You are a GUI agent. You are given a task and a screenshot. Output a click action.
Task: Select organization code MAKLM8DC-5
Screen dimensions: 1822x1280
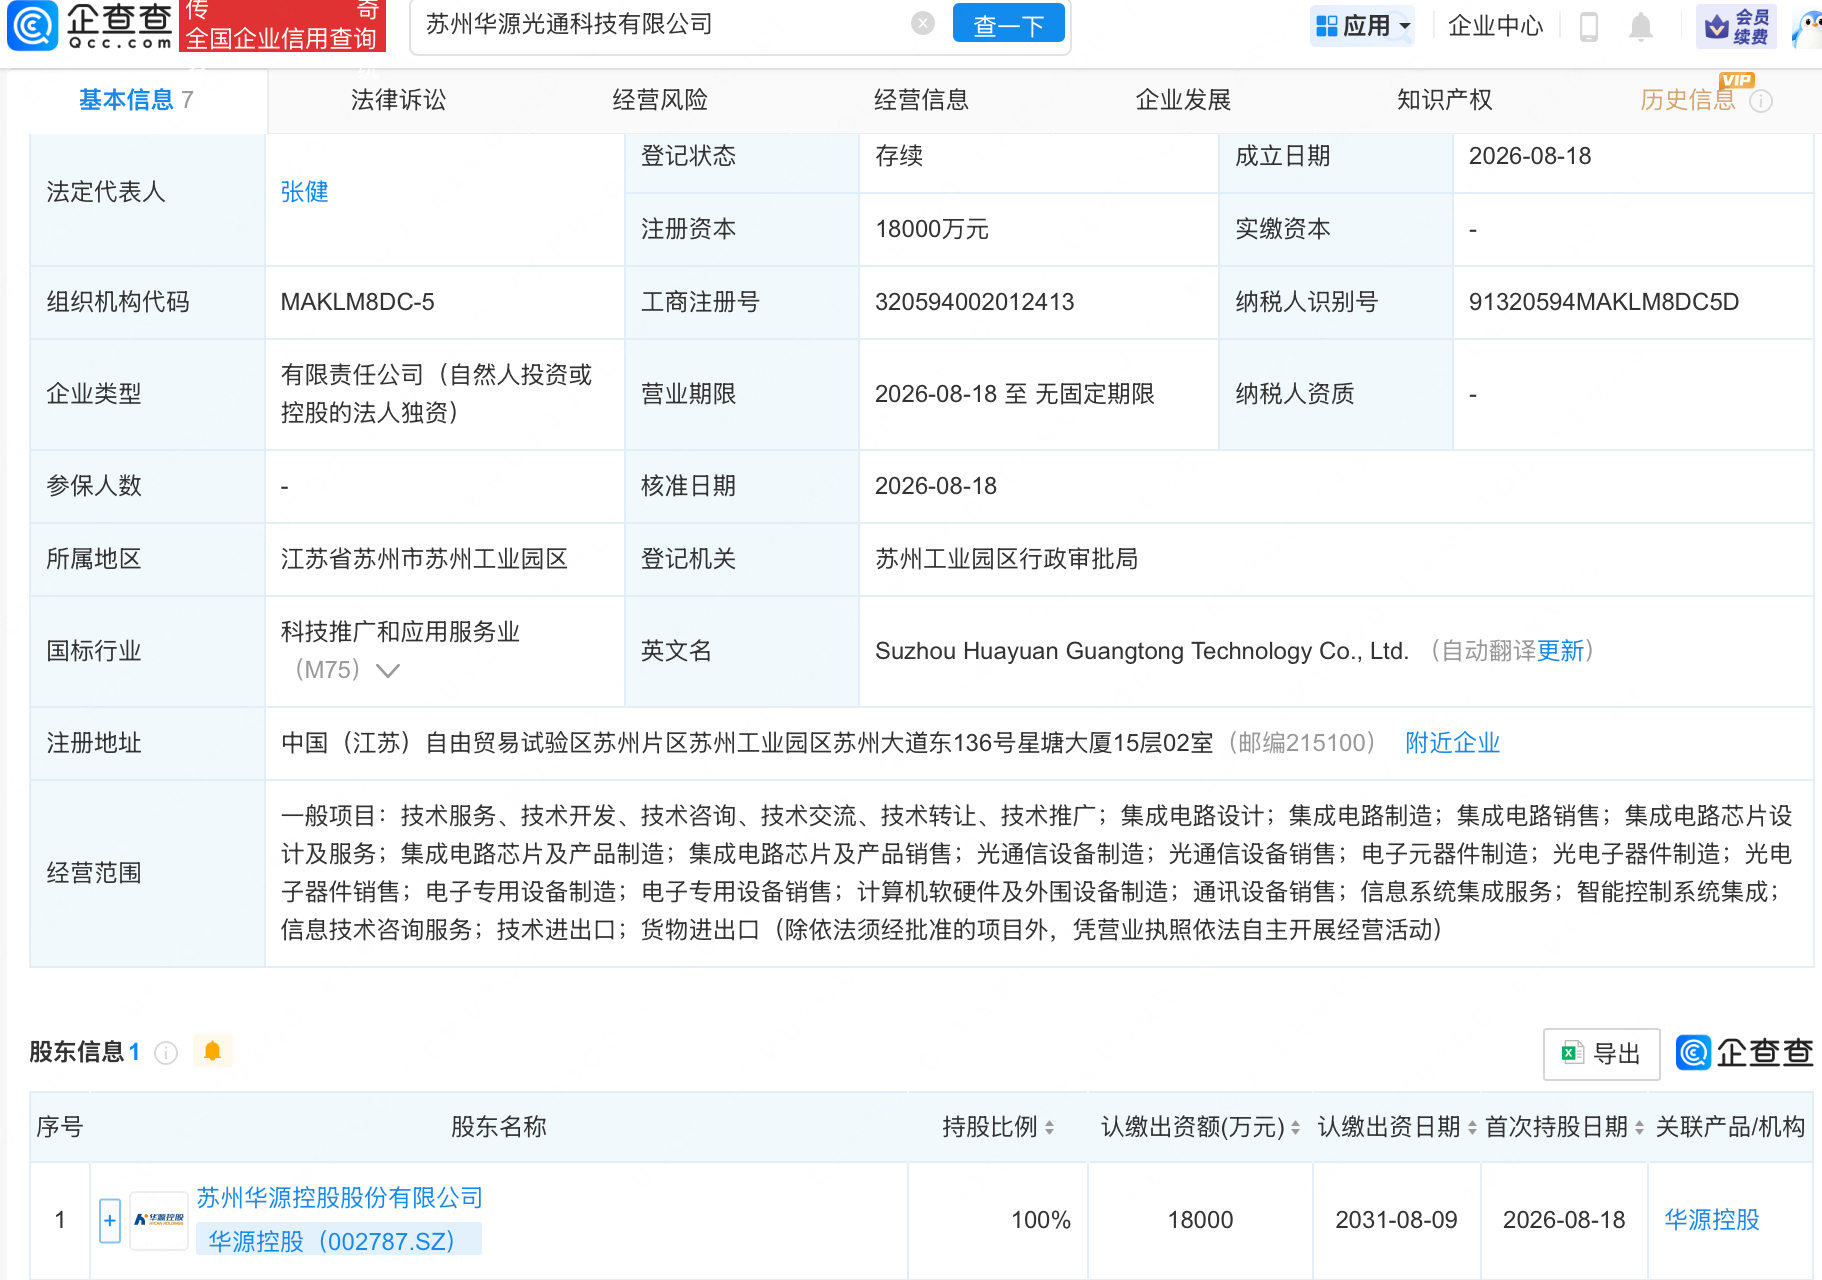click(x=357, y=302)
